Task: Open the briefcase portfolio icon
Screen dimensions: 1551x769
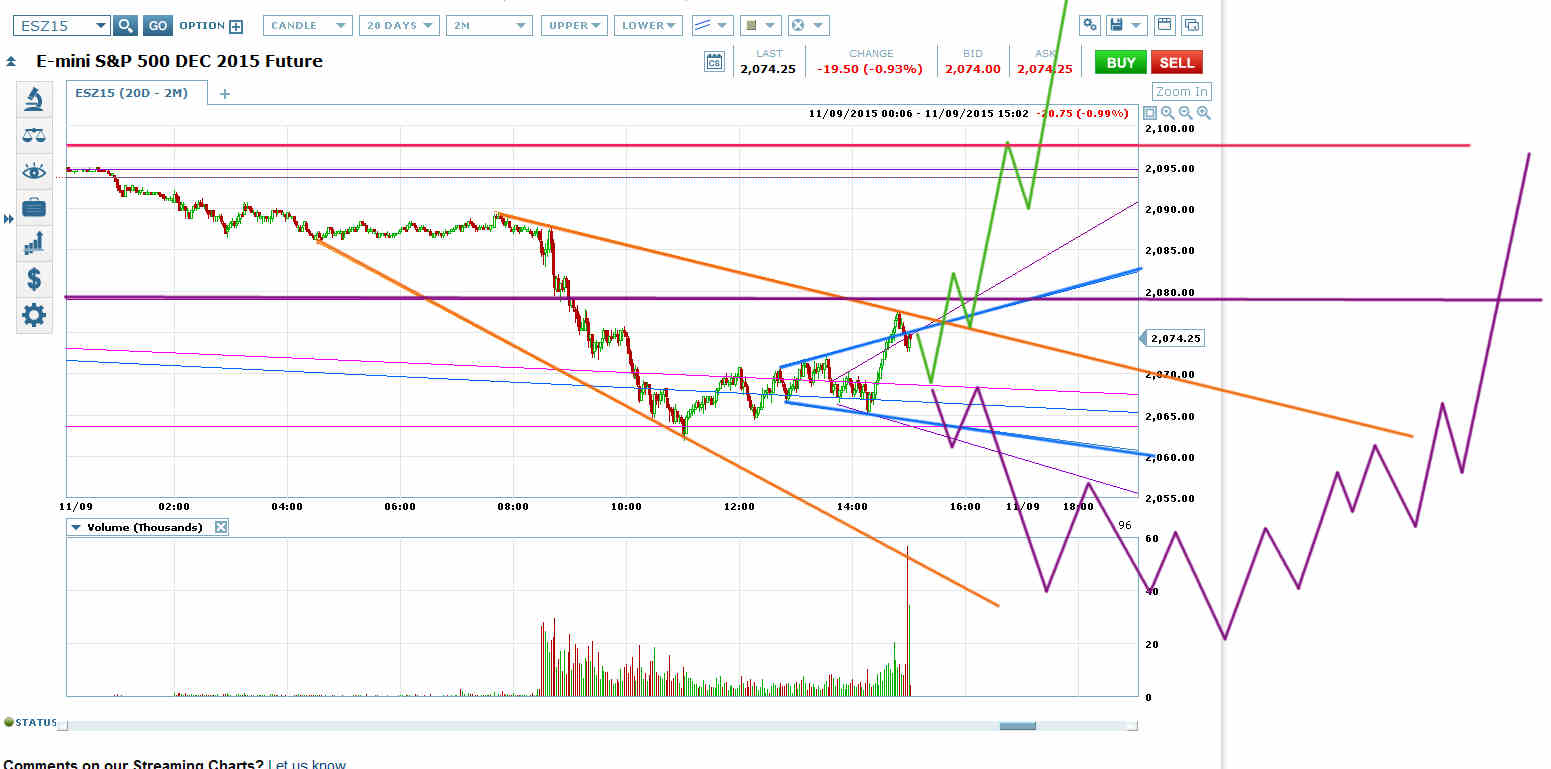Action: pos(34,208)
